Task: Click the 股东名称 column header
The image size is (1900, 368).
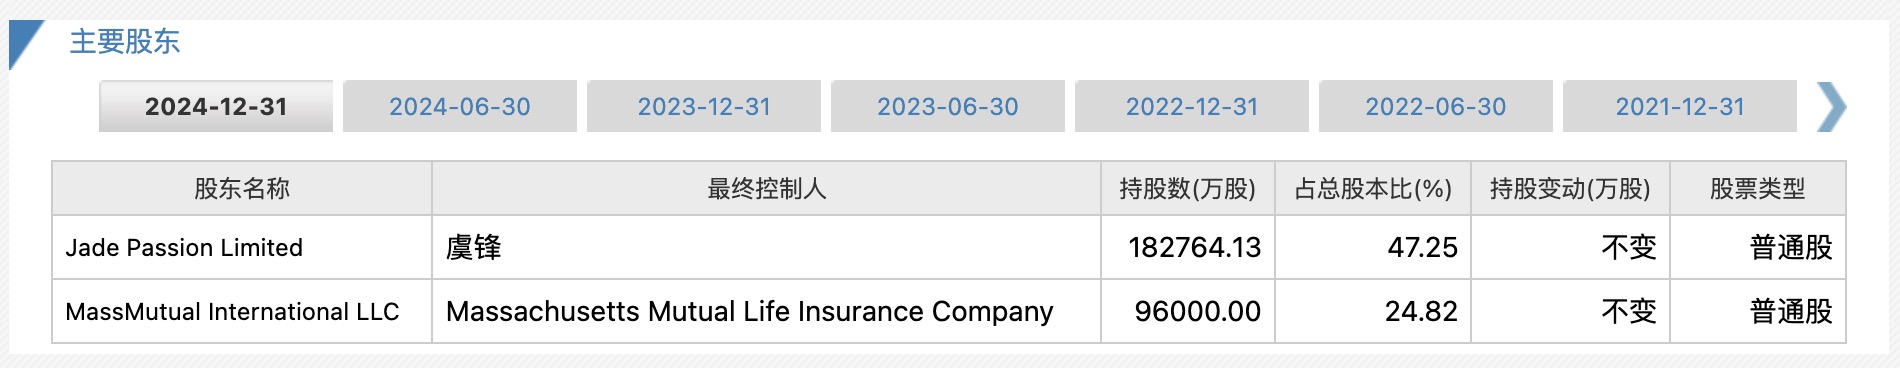Action: pos(242,188)
